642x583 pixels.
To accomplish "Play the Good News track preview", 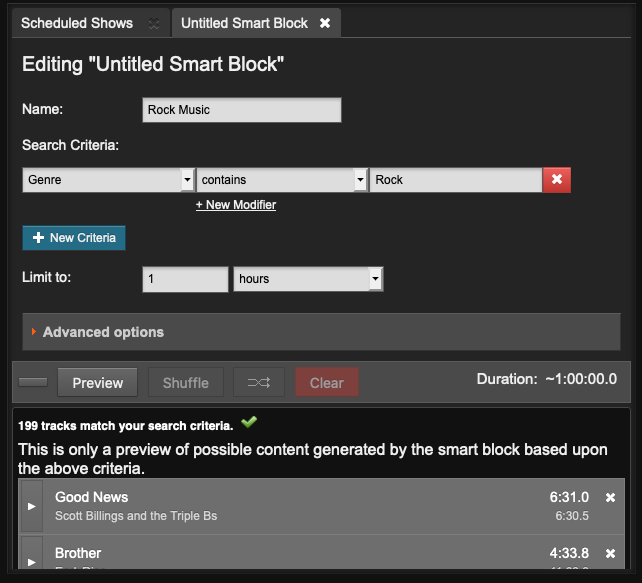I will 30,506.
